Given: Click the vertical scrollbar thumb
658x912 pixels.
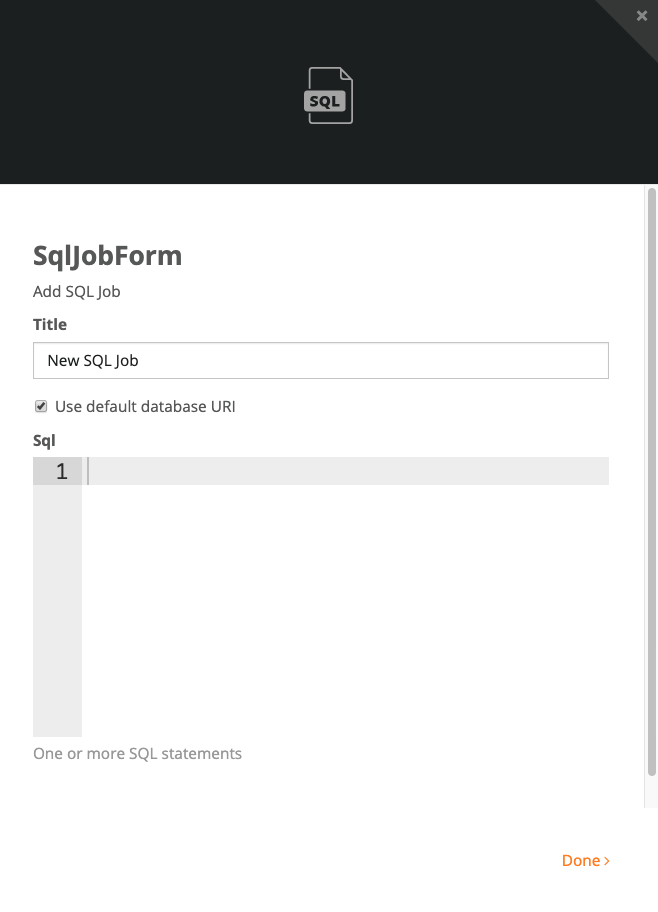Looking at the screenshot, I should [x=651, y=480].
